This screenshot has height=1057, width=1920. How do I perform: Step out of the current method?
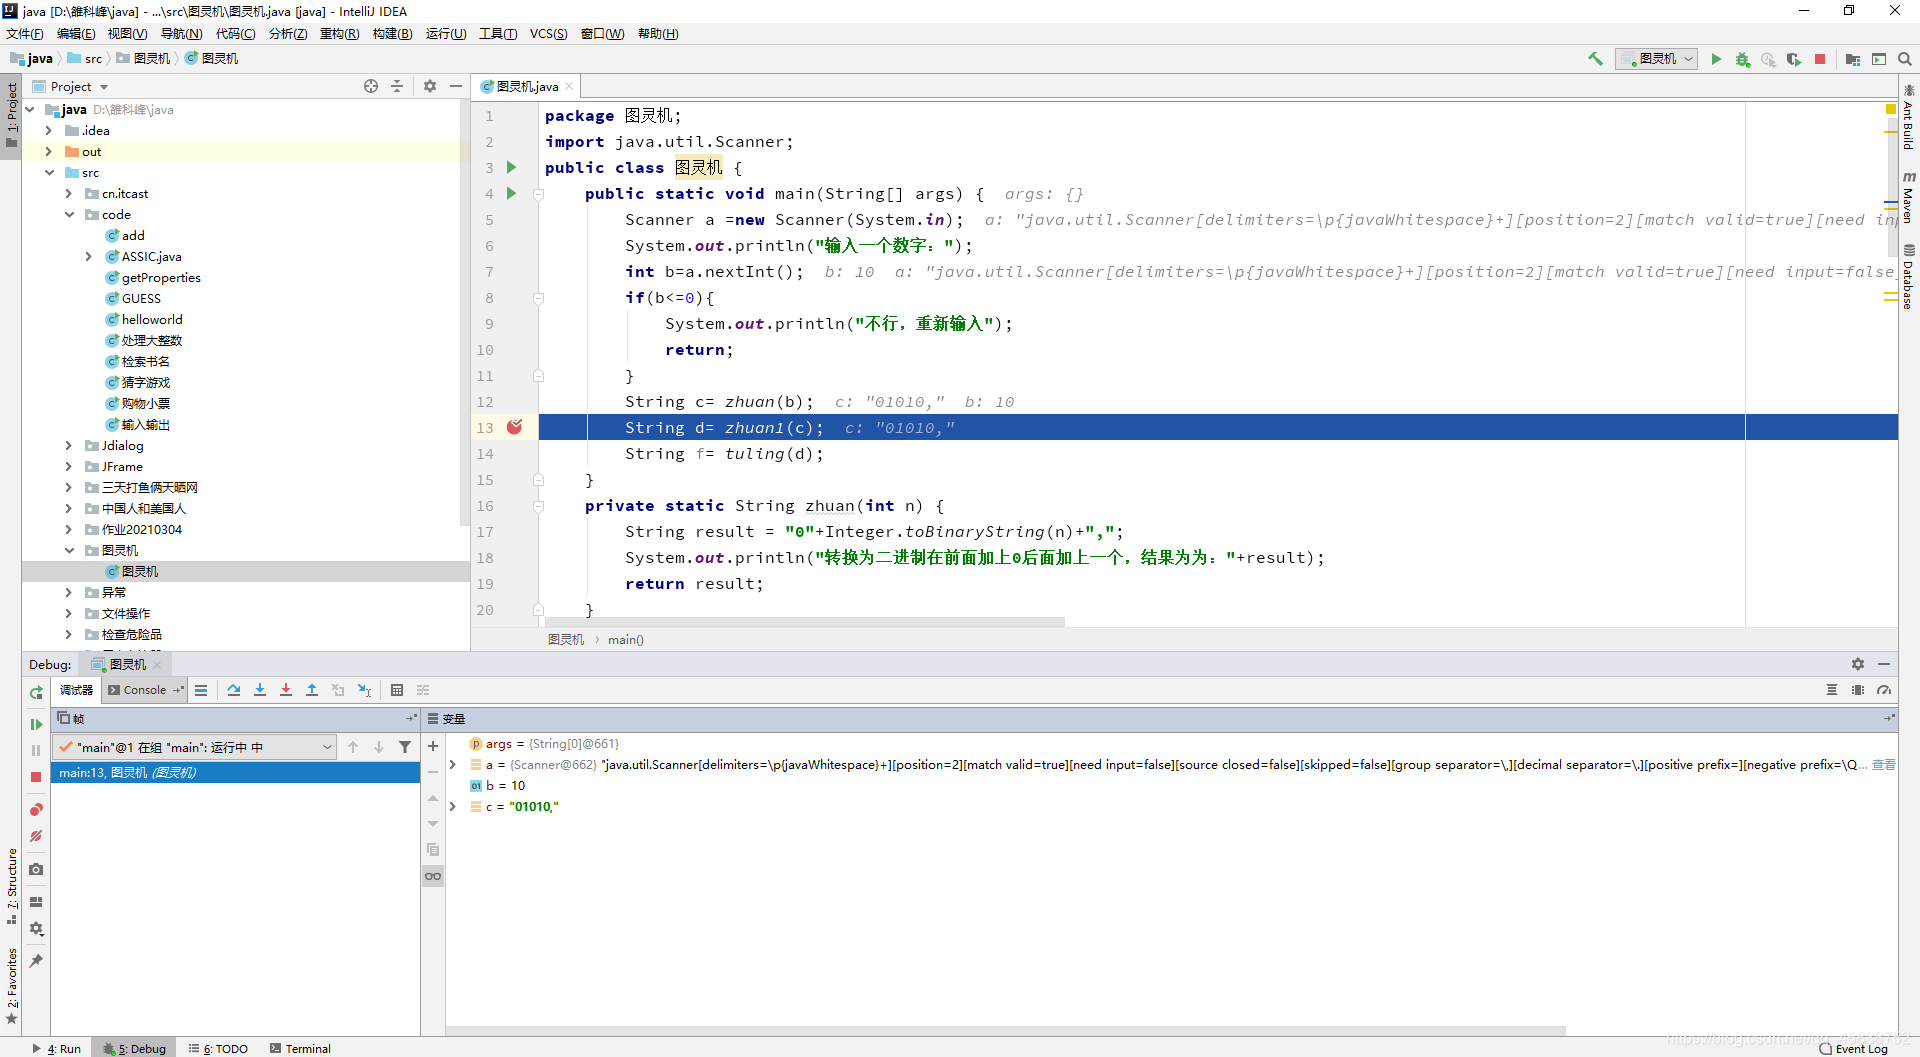click(x=312, y=690)
